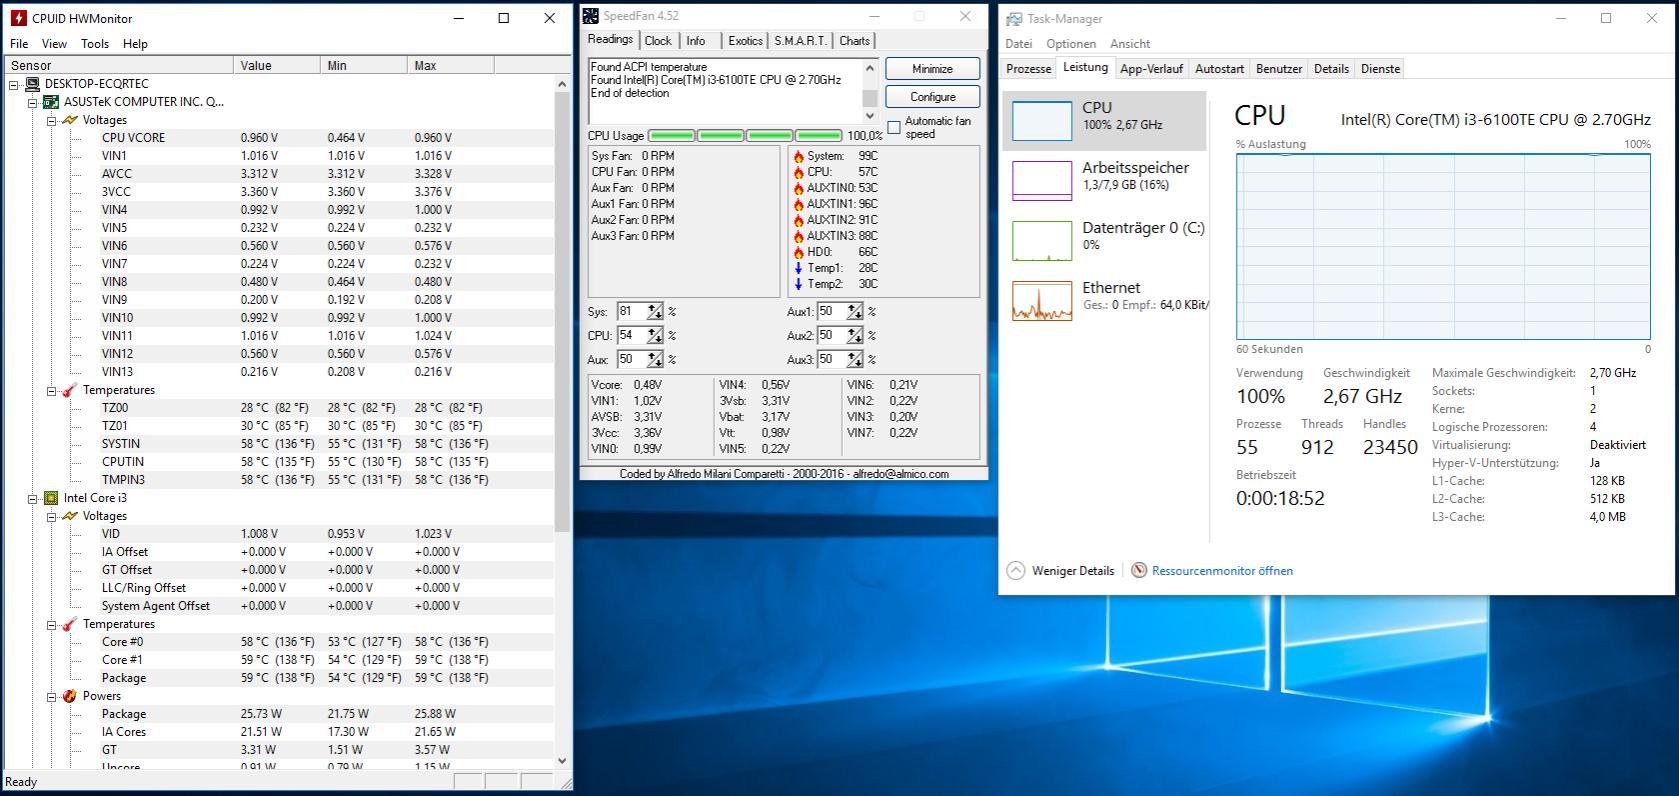Click the ASUSTeK motherboard icon
Viewport: 1679px width, 796px height.
(51, 102)
